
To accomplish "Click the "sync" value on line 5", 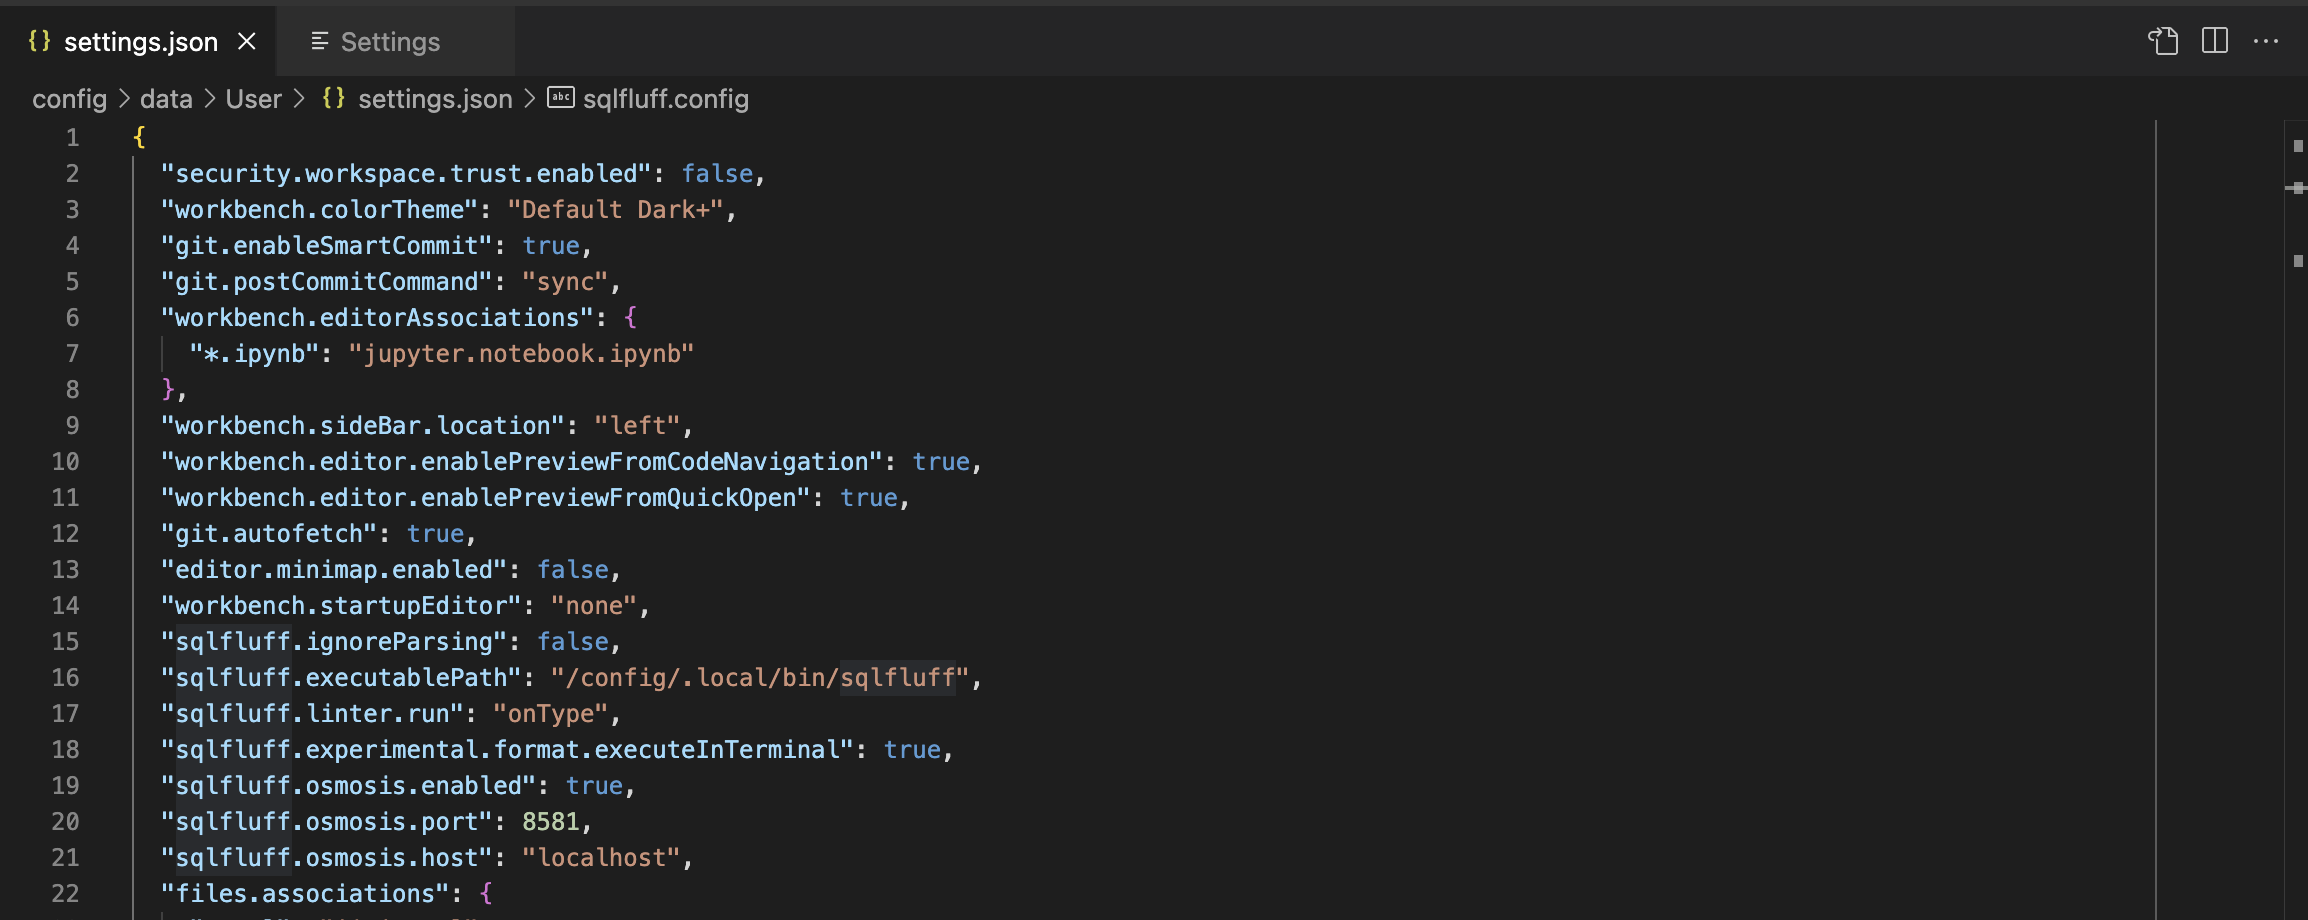I will point(565,281).
